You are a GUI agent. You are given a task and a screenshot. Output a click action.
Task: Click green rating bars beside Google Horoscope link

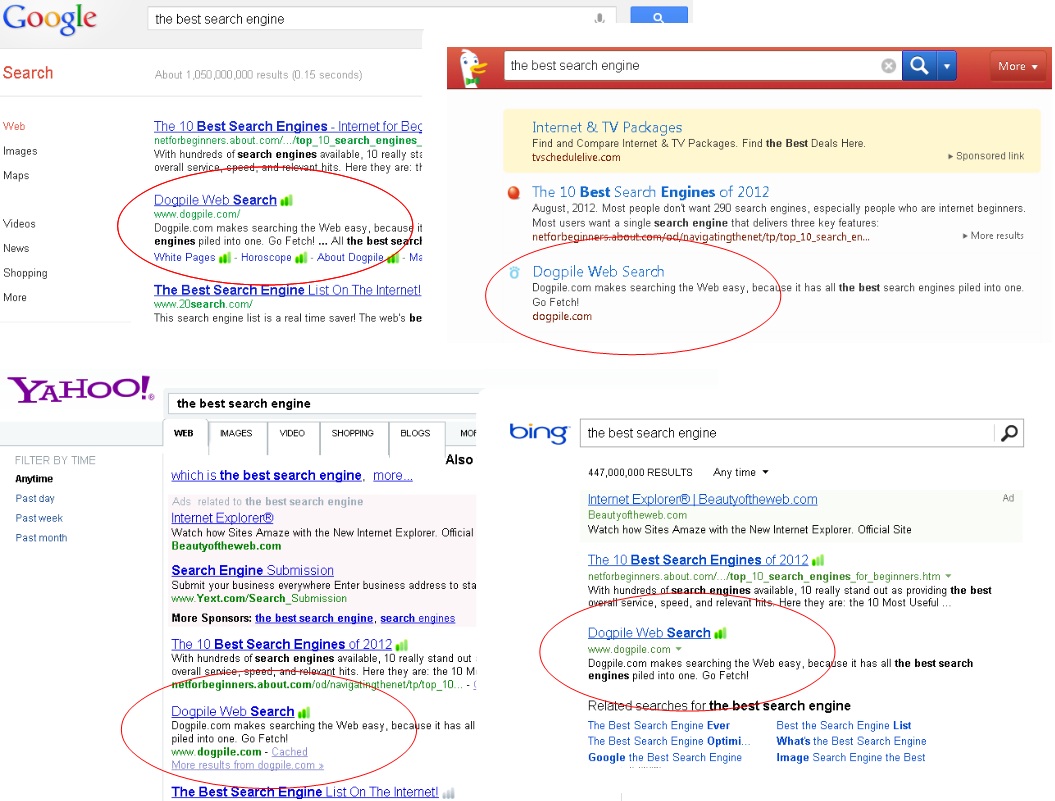pyautogui.click(x=301, y=258)
